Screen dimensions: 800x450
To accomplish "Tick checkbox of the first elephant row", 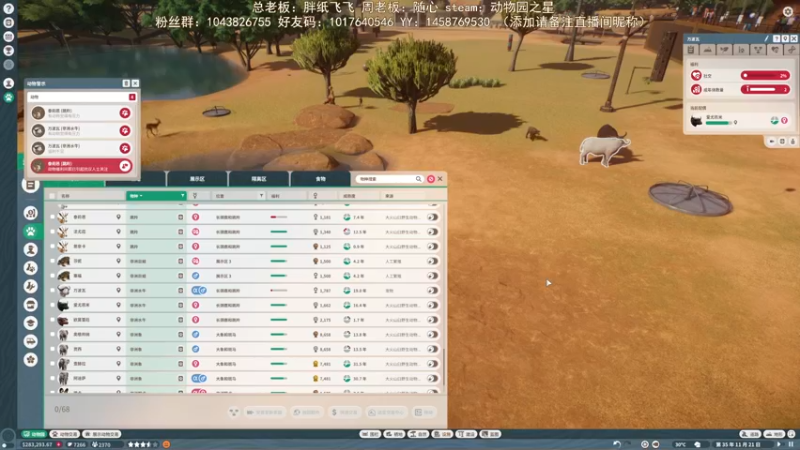I will 52,335.
